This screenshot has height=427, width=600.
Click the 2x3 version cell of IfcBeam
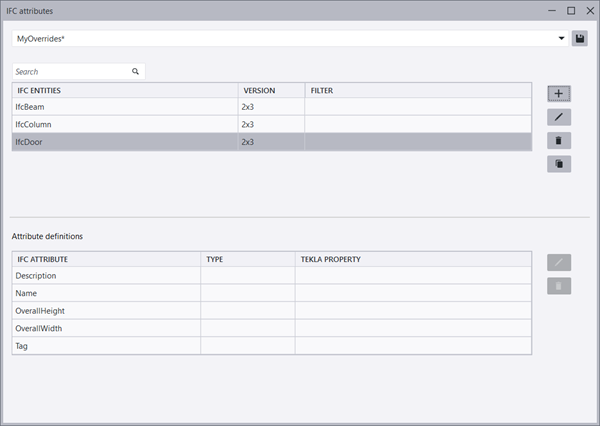click(271, 107)
